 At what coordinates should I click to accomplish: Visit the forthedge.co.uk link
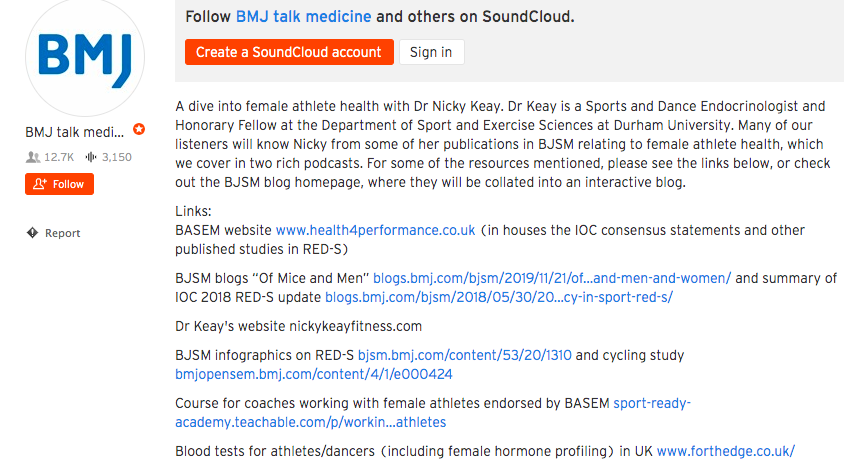726,451
